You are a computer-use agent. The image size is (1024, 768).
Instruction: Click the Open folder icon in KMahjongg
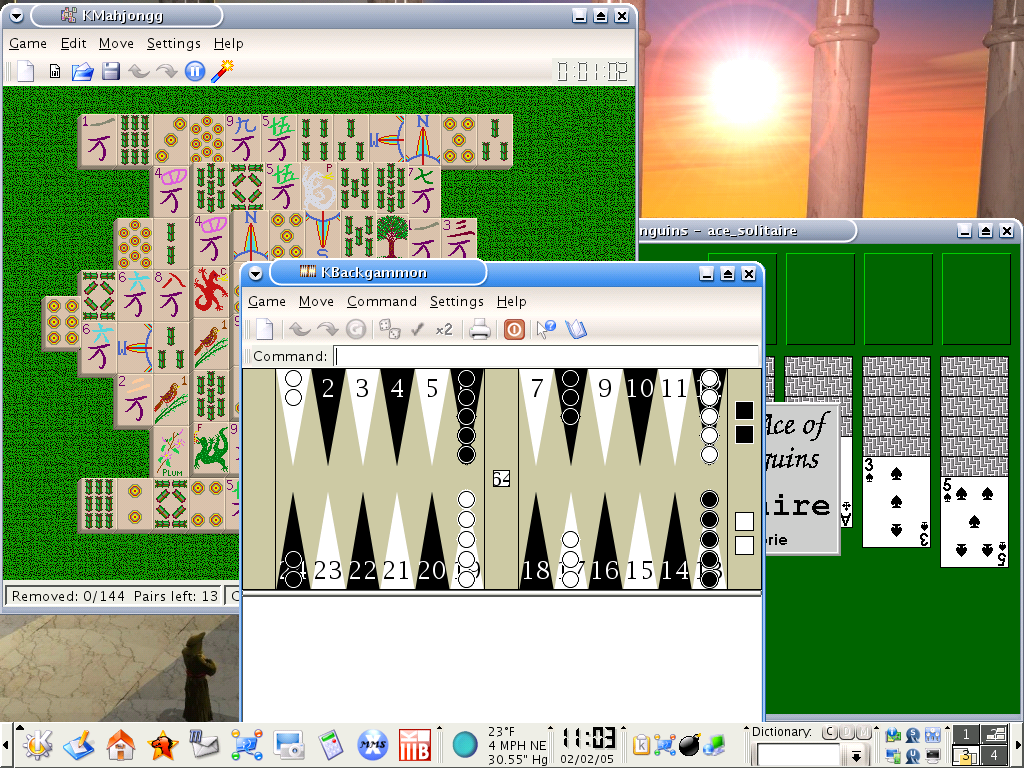pos(82,71)
